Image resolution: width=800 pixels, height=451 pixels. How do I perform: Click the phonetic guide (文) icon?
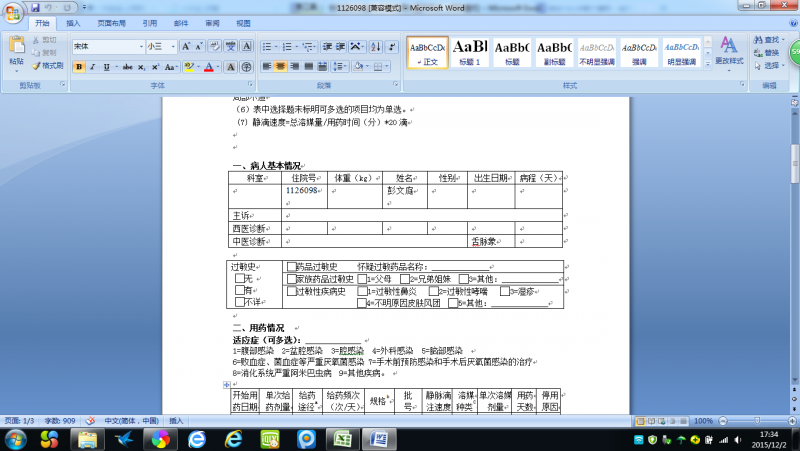click(231, 46)
